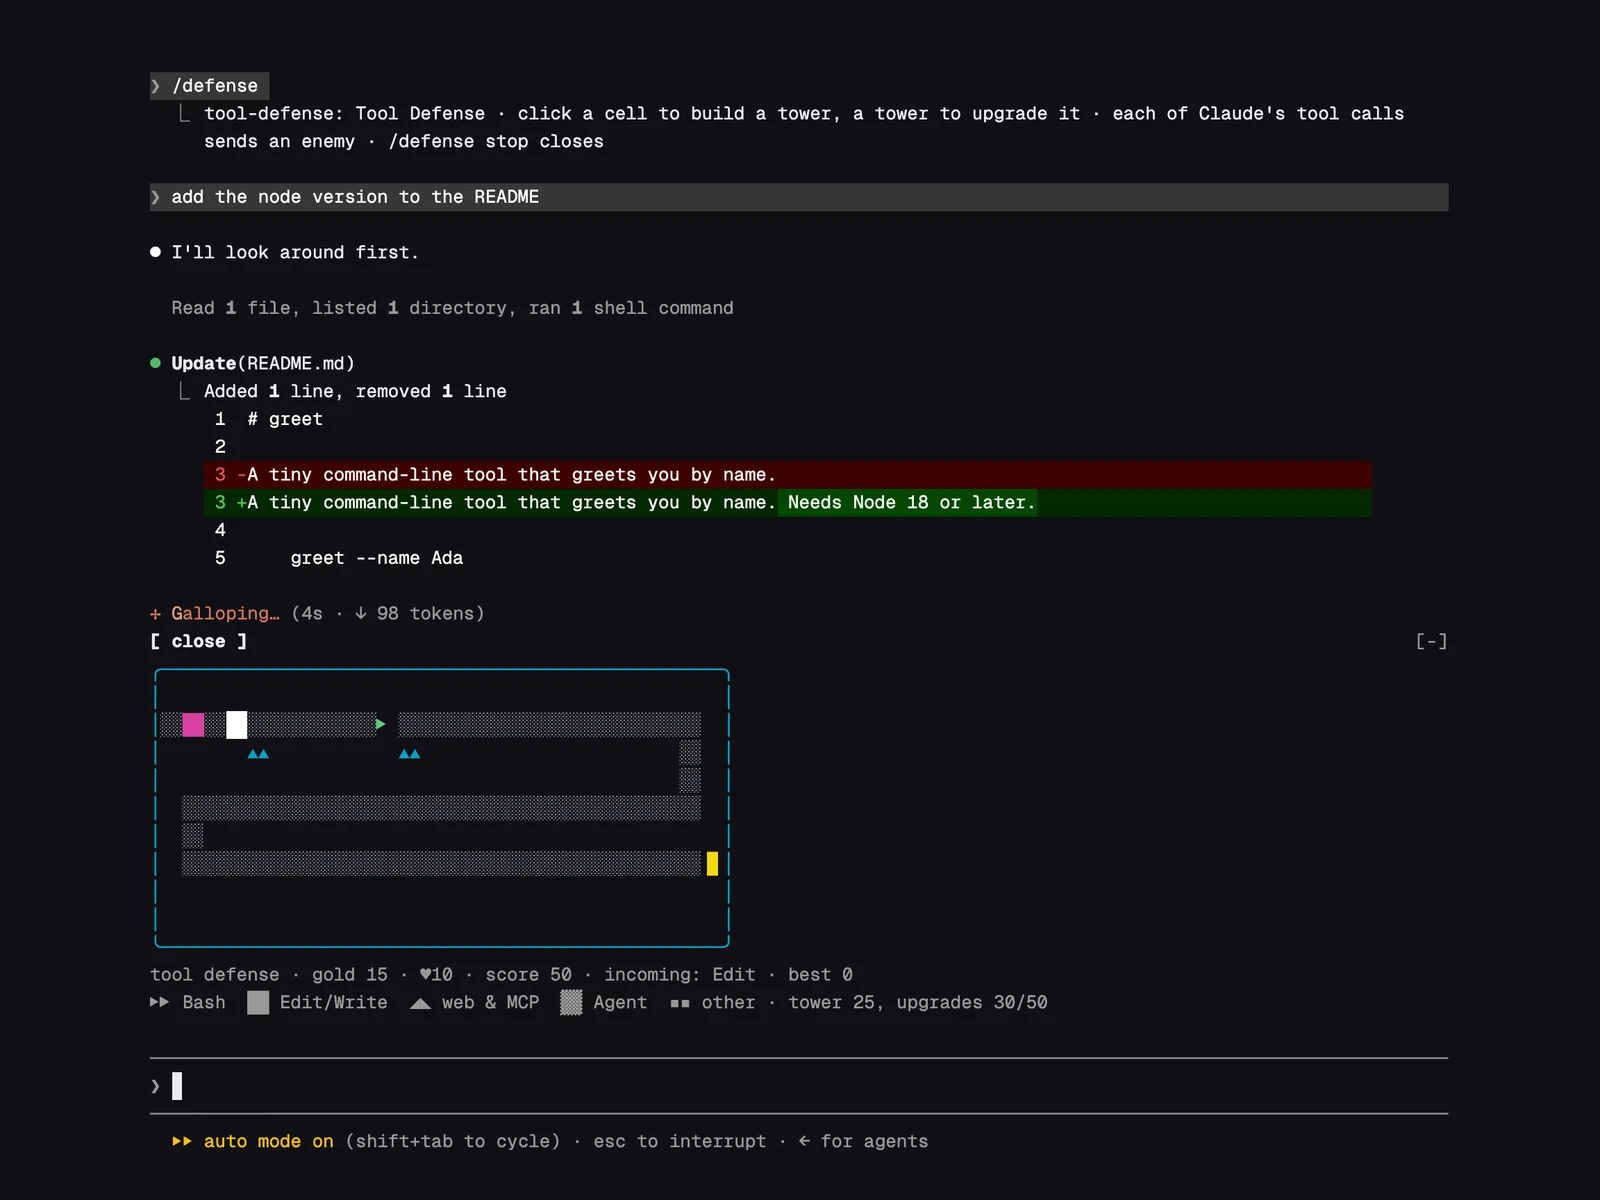
Task: Click the 'score 50' status entry
Action: pos(528,974)
